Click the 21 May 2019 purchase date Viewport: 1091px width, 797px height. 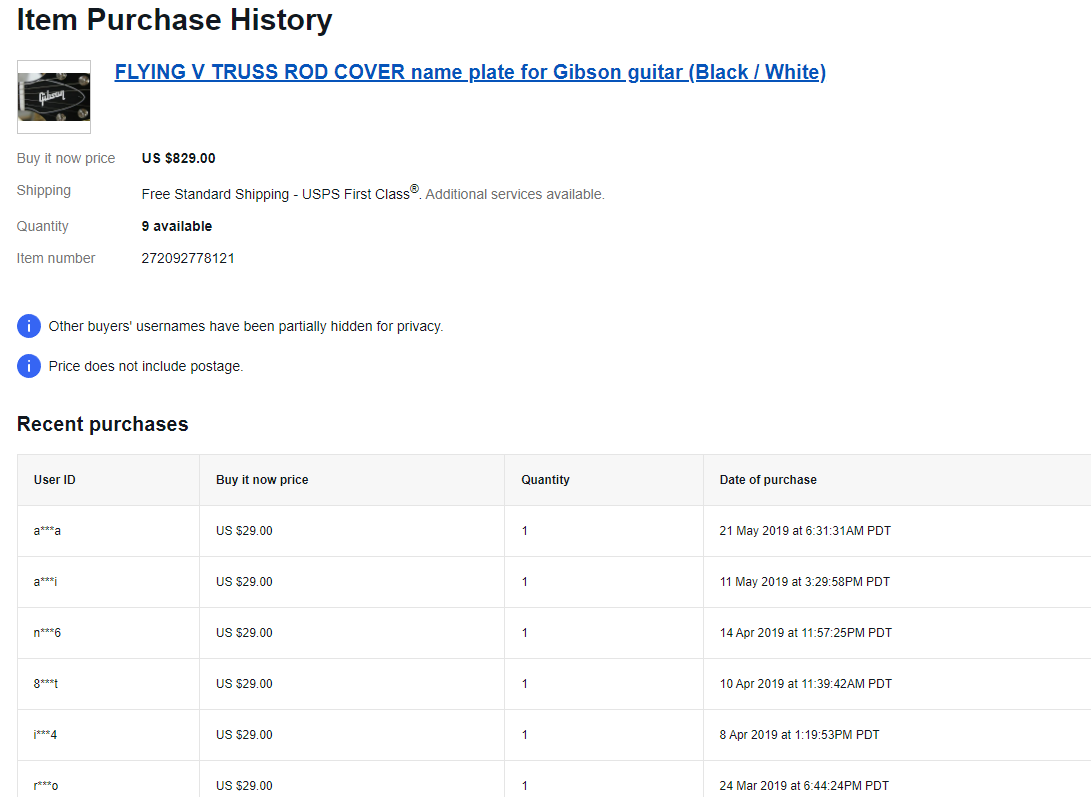click(x=805, y=531)
